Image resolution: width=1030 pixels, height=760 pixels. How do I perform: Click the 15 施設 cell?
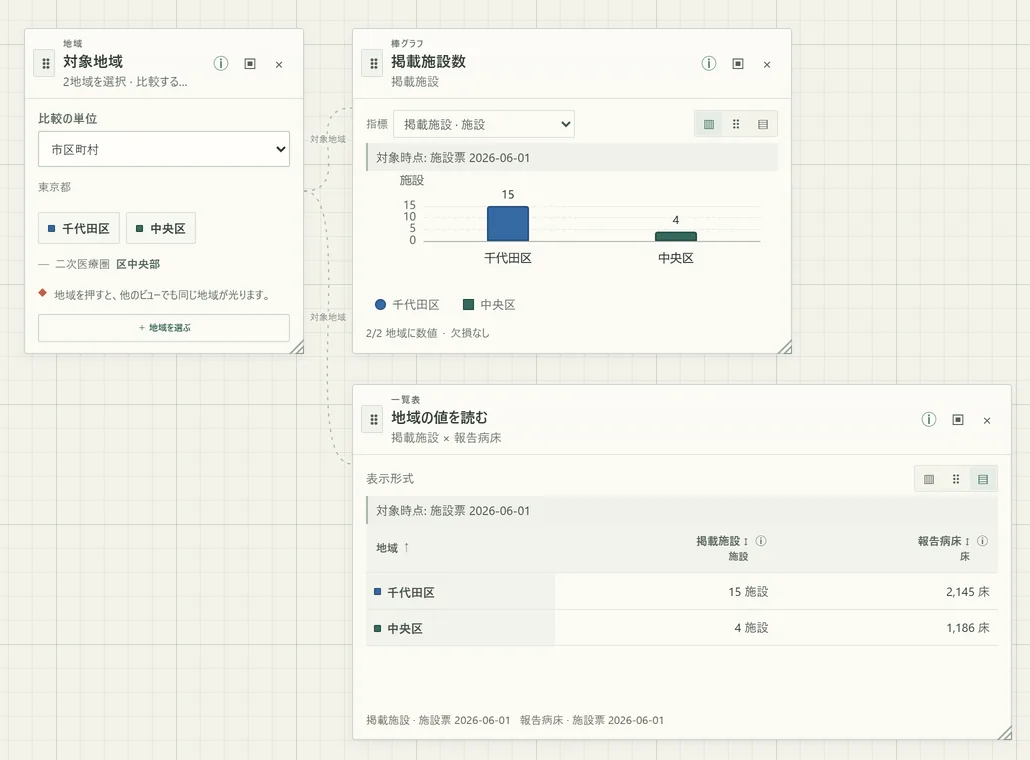(x=748, y=592)
